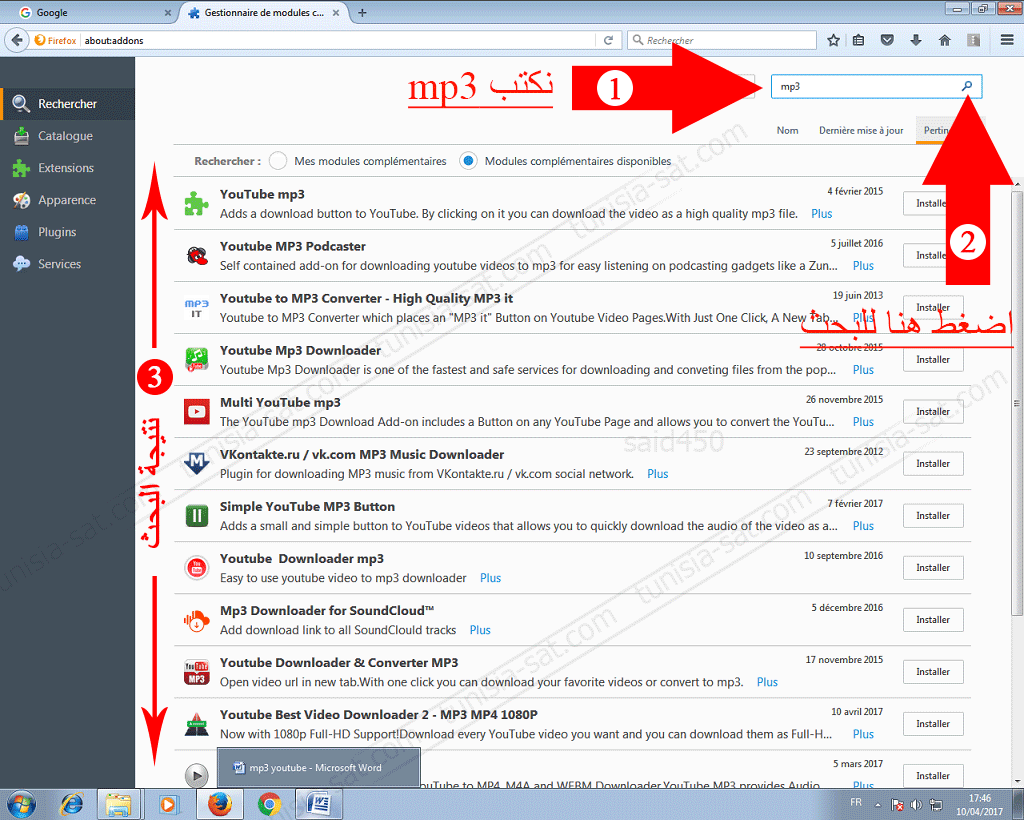Image resolution: width=1024 pixels, height=820 pixels.
Task: Close the Google tab
Action: tap(168, 12)
